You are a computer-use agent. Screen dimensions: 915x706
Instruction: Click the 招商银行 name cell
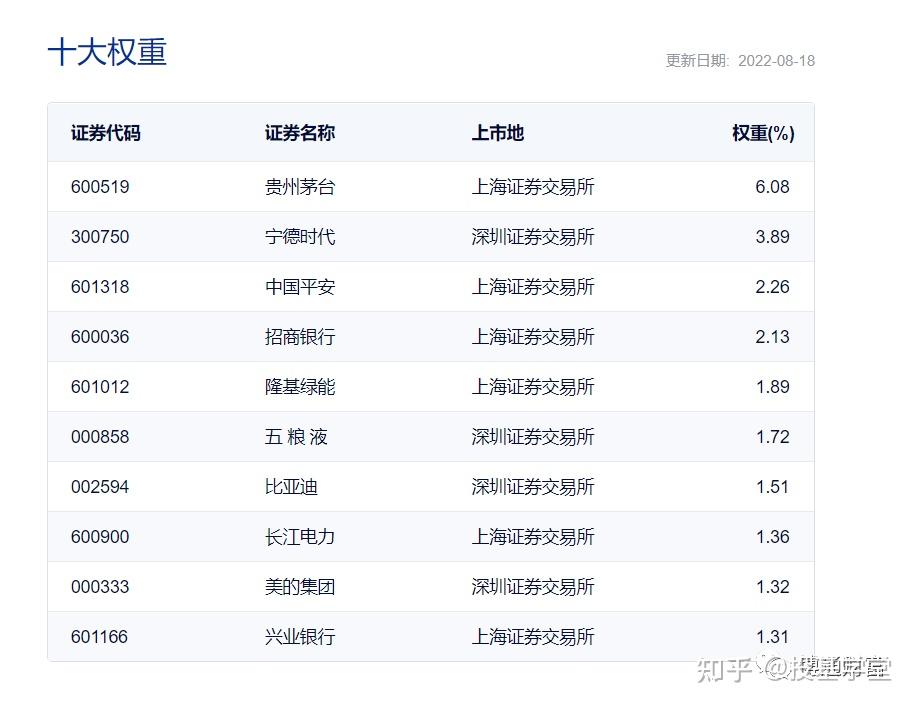(299, 337)
